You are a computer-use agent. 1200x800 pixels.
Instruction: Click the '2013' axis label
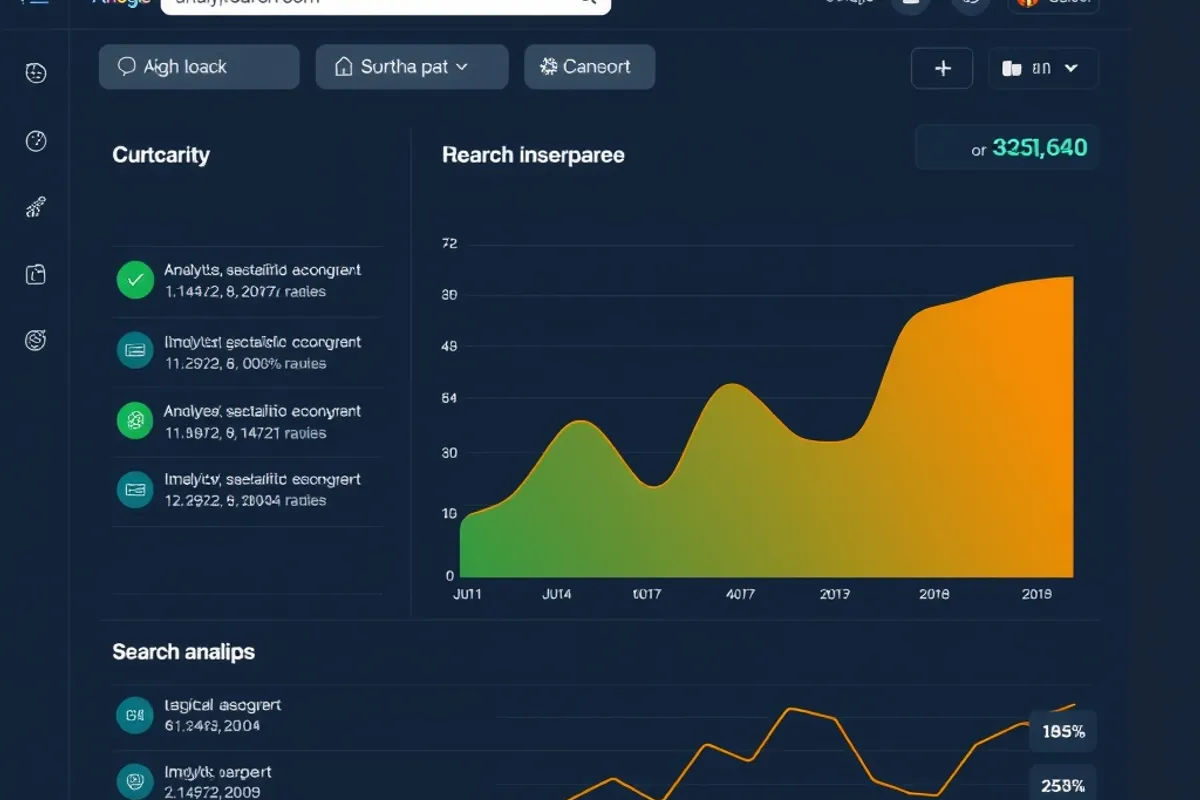point(835,594)
